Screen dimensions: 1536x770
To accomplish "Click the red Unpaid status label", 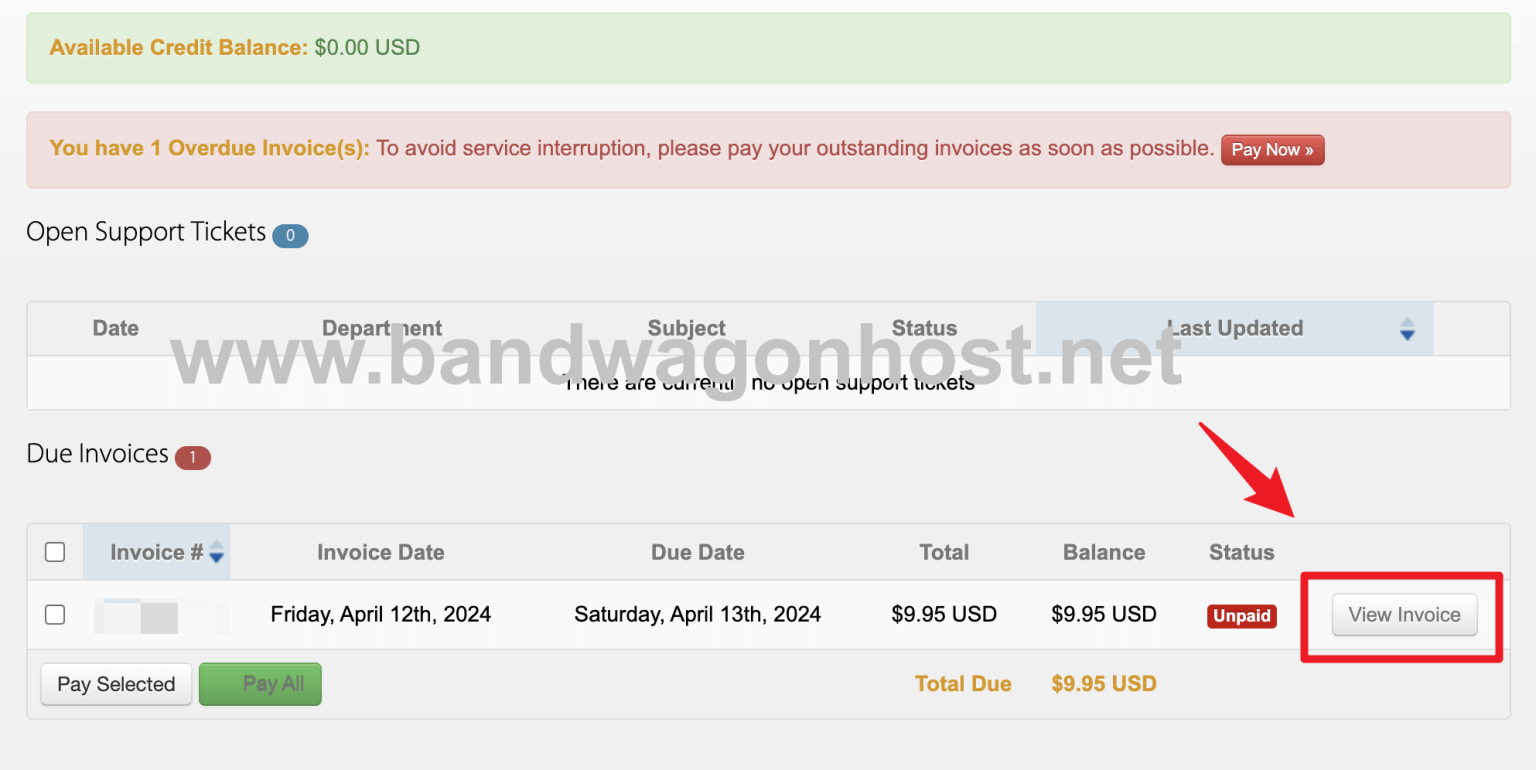I will tap(1241, 616).
